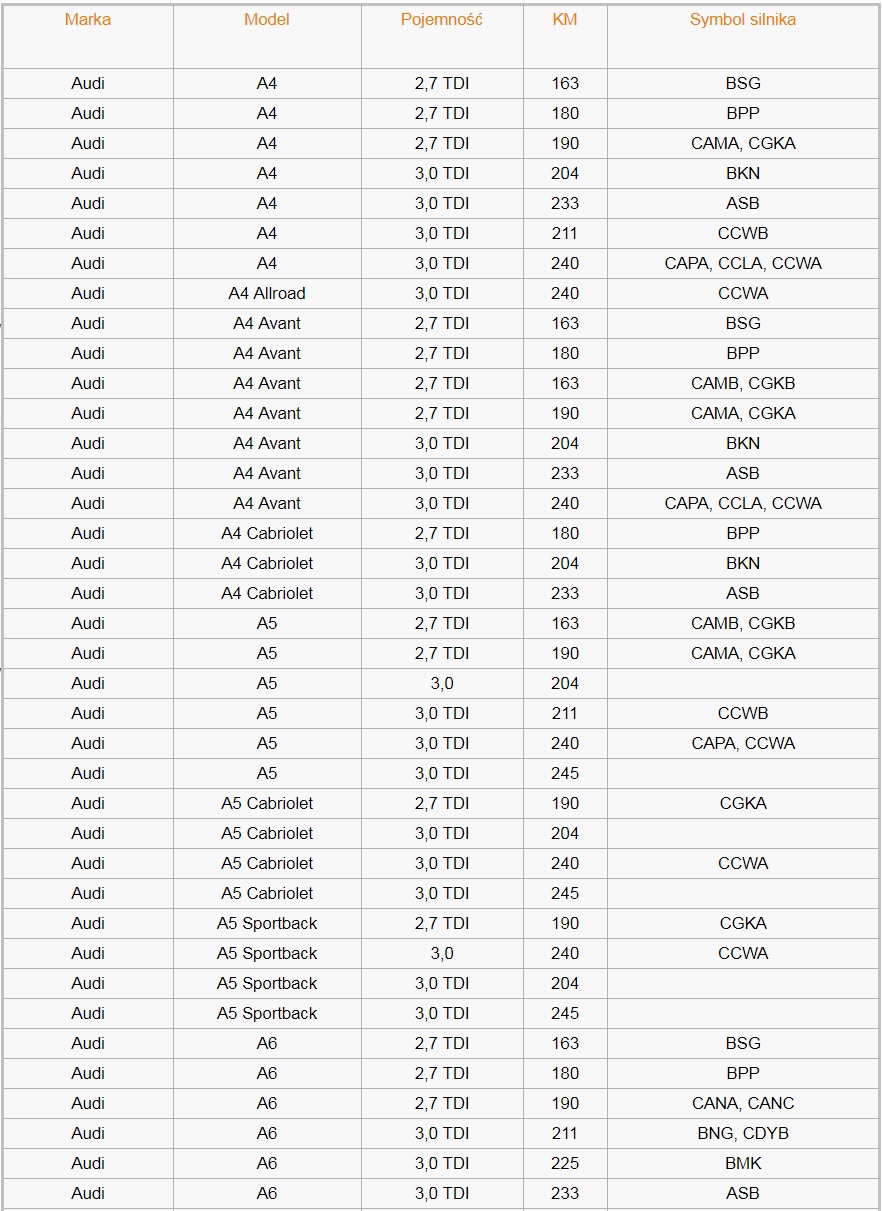Select the Symbol silnika column header

point(743,20)
